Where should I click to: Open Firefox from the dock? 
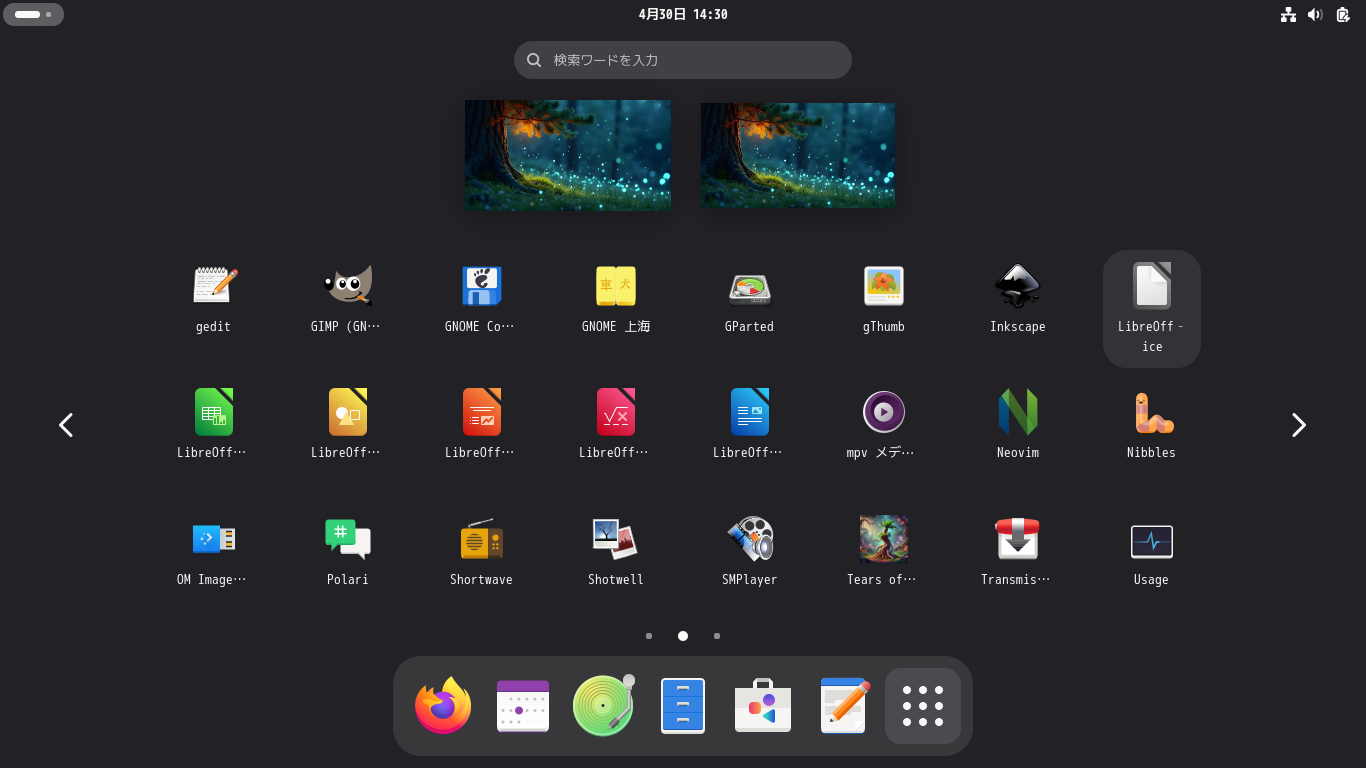443,705
